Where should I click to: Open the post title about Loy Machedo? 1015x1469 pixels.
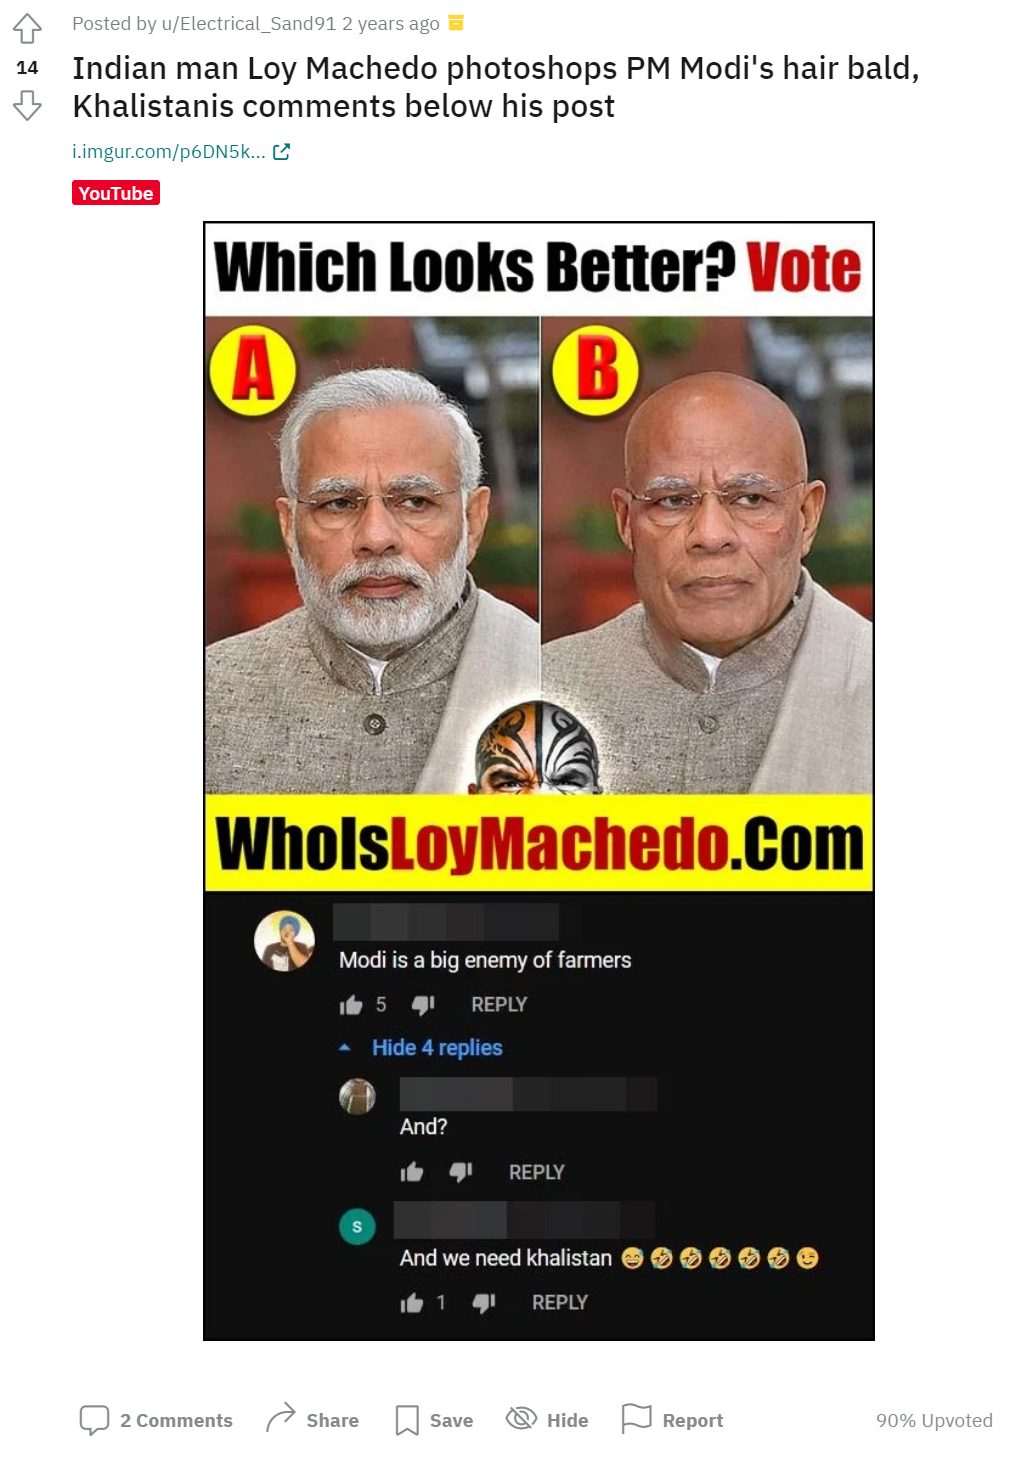point(496,87)
